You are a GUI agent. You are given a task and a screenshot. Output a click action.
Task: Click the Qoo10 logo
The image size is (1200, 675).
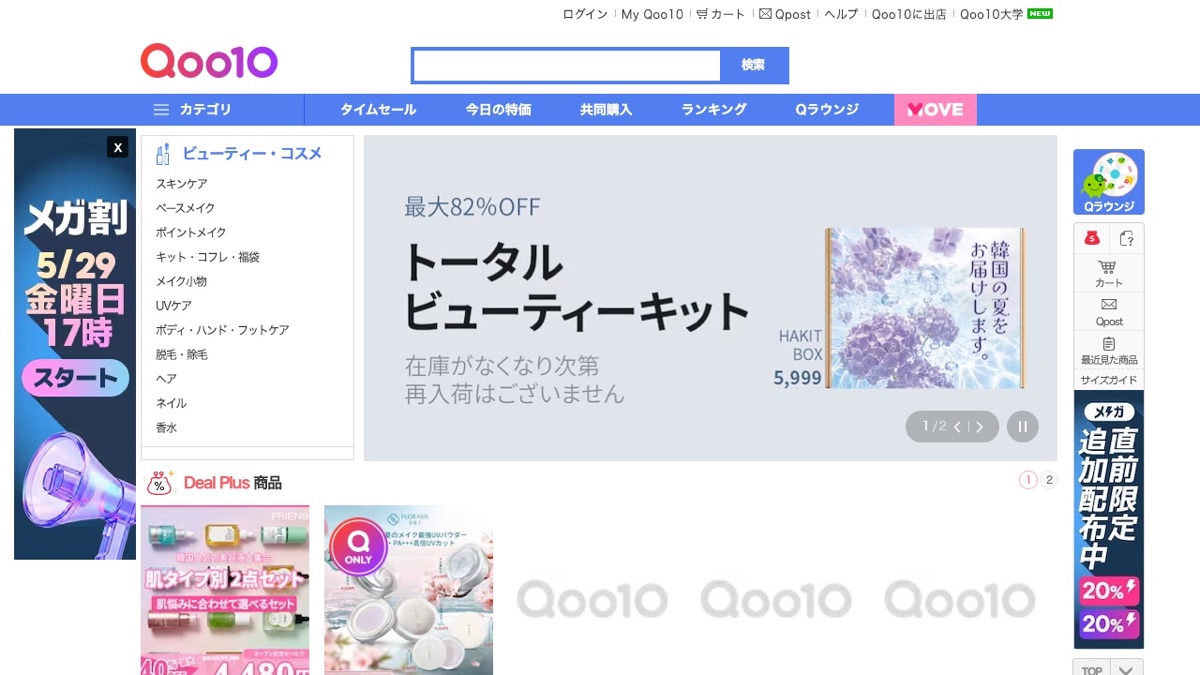click(x=209, y=62)
